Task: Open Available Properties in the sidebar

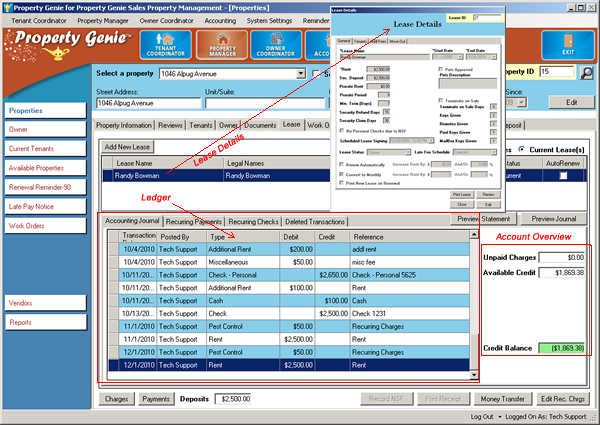Action: coord(46,168)
